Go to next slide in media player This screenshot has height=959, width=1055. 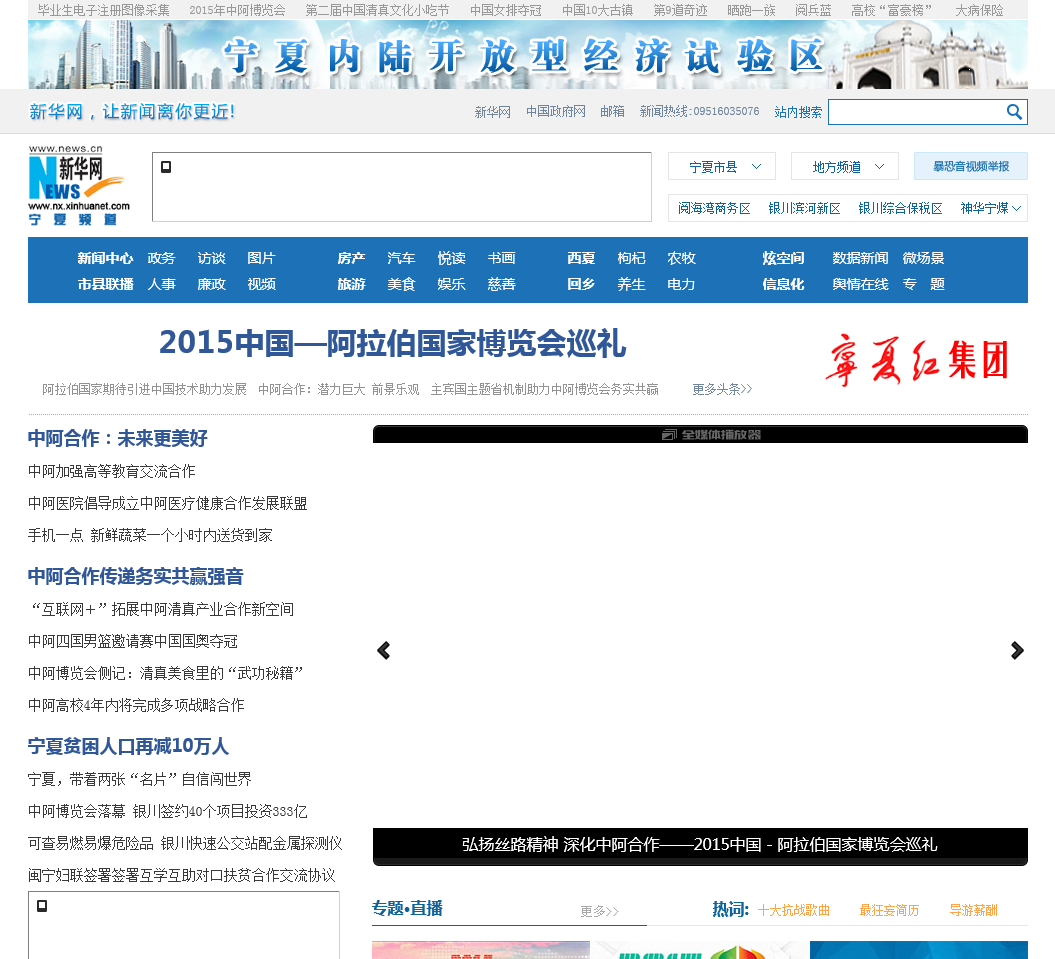[1017, 650]
